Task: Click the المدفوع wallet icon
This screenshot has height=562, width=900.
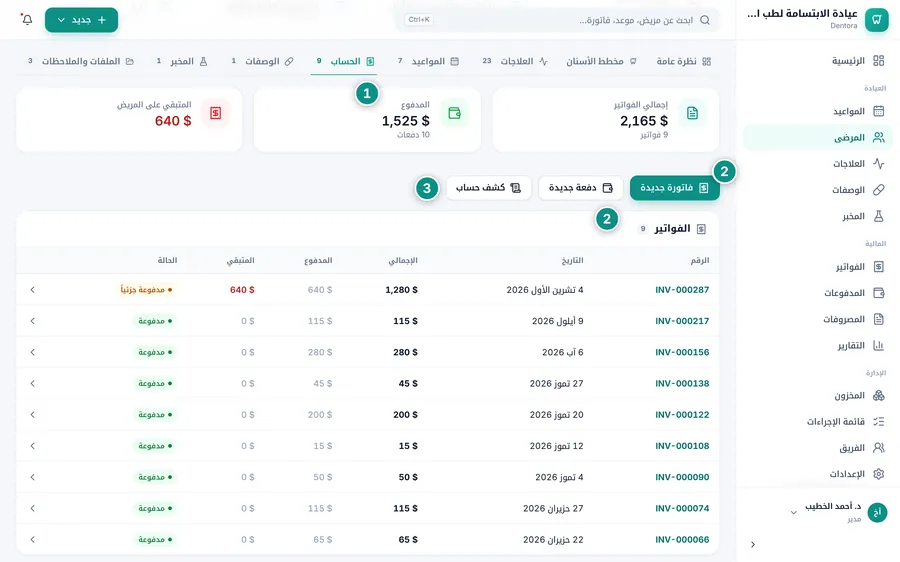Action: click(x=455, y=113)
